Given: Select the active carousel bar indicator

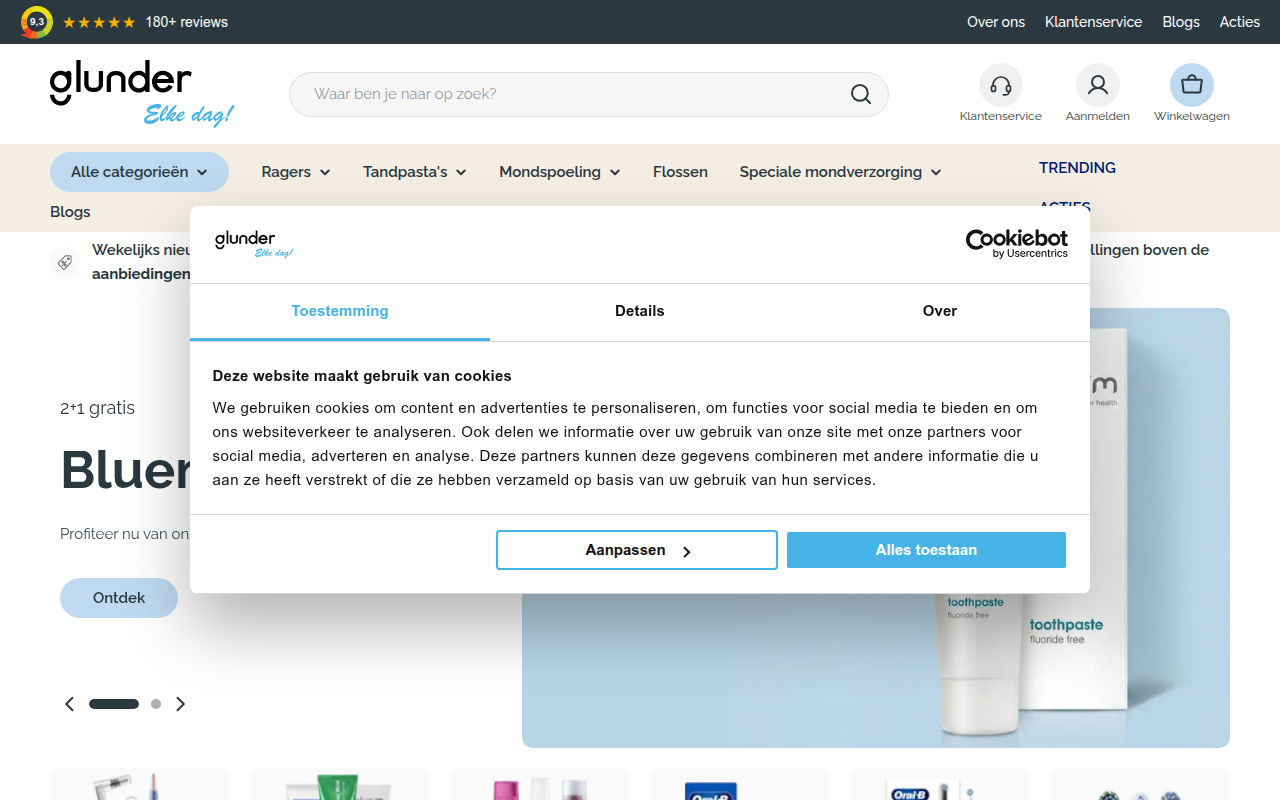Looking at the screenshot, I should click(x=114, y=704).
